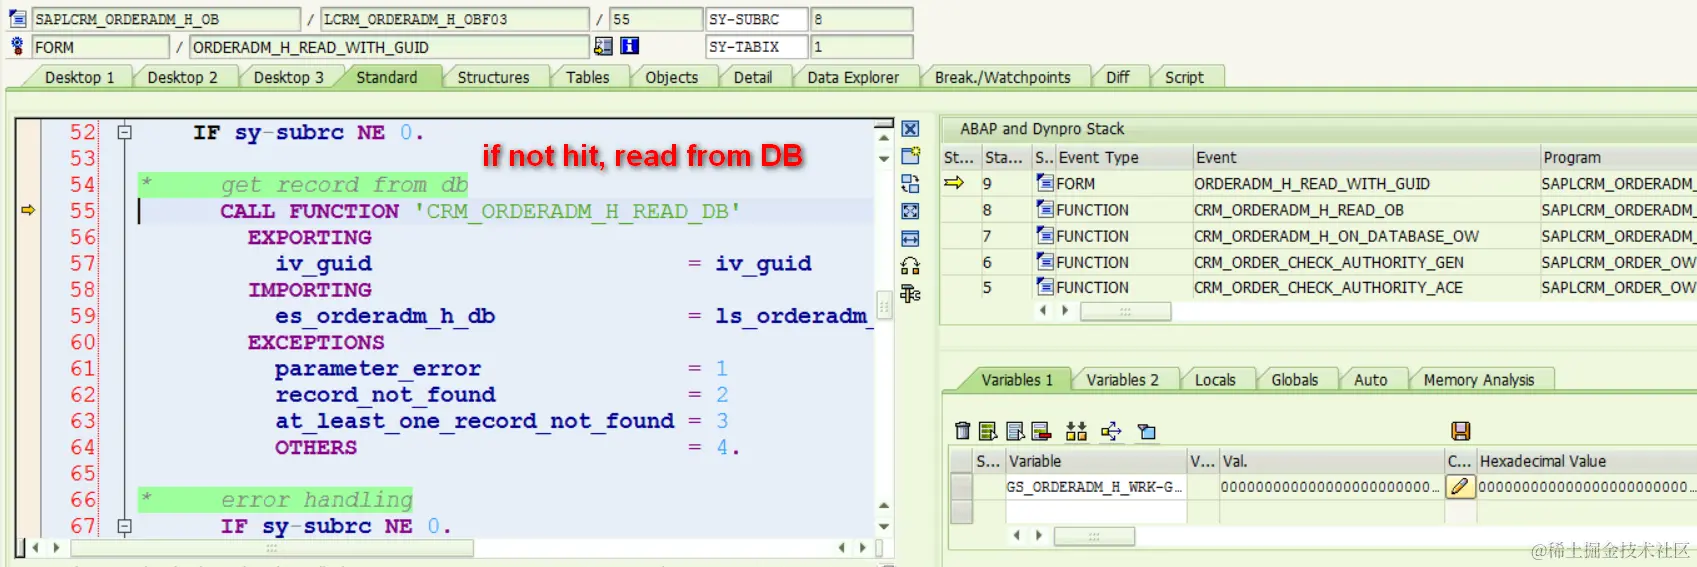Switch to the Variables 2 tab
Screen dimensions: 1697x567
tap(1122, 380)
